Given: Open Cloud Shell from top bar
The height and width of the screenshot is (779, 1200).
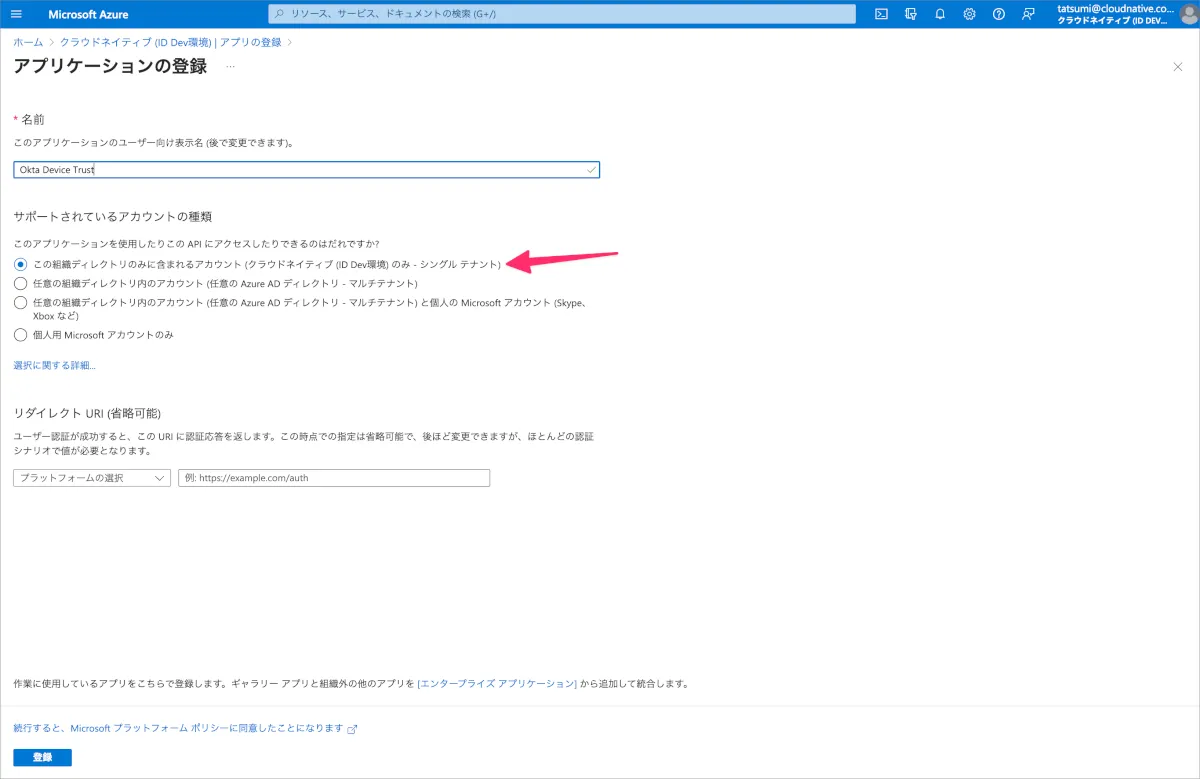Looking at the screenshot, I should [881, 14].
